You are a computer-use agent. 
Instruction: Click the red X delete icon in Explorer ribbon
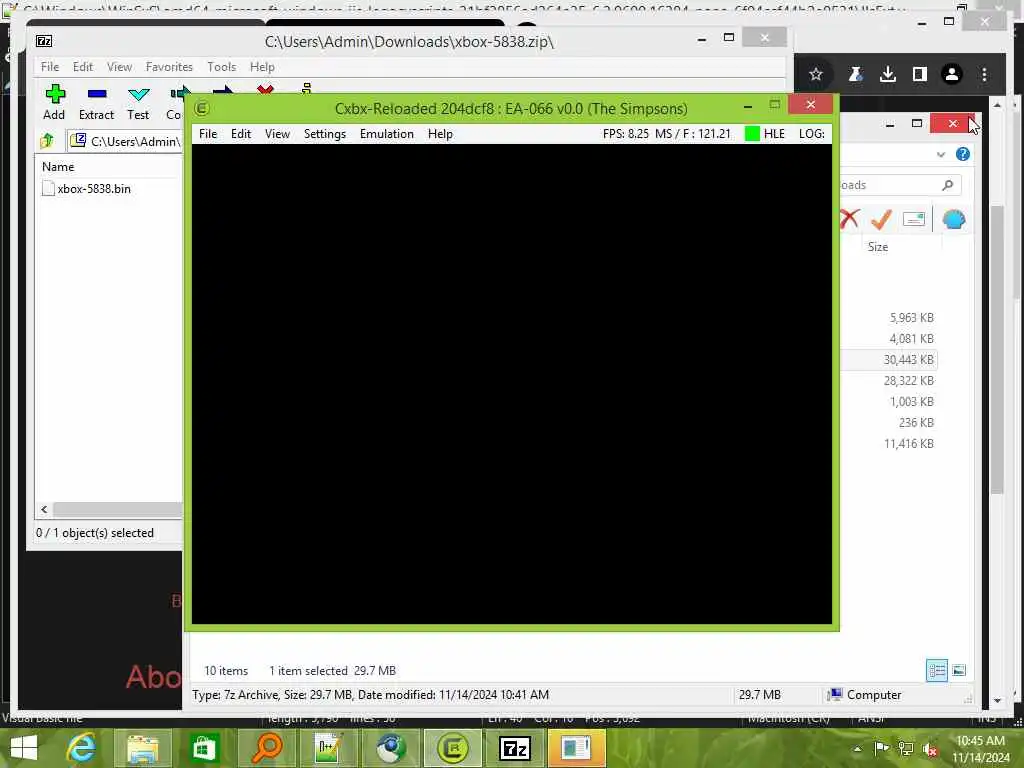pyautogui.click(x=849, y=219)
